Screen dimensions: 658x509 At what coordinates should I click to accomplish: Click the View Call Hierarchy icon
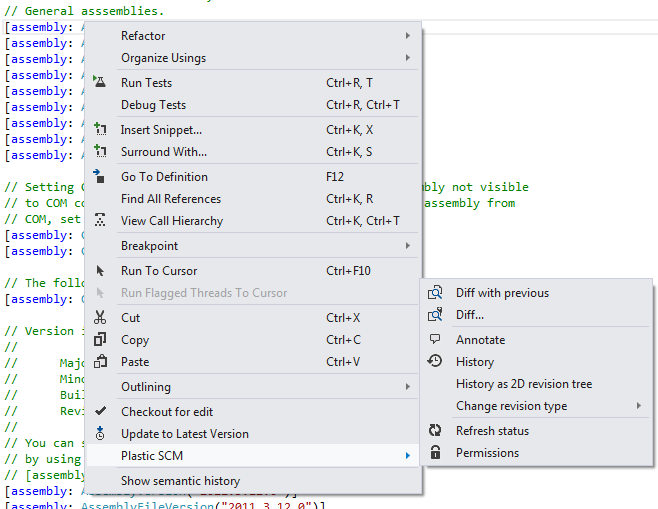100,221
